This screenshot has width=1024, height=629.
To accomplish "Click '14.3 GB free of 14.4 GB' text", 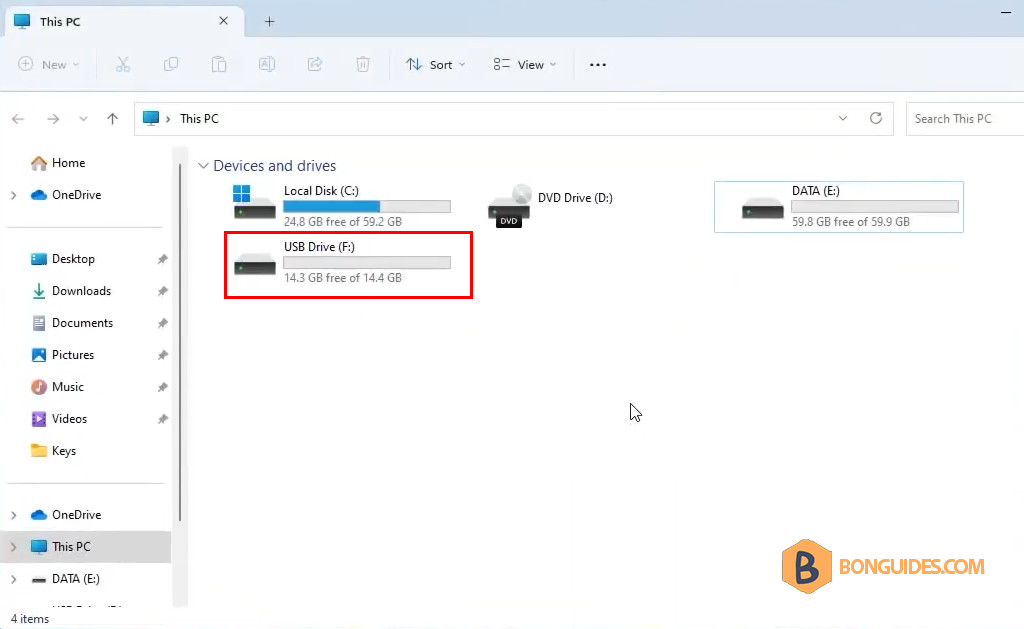I will tap(343, 278).
